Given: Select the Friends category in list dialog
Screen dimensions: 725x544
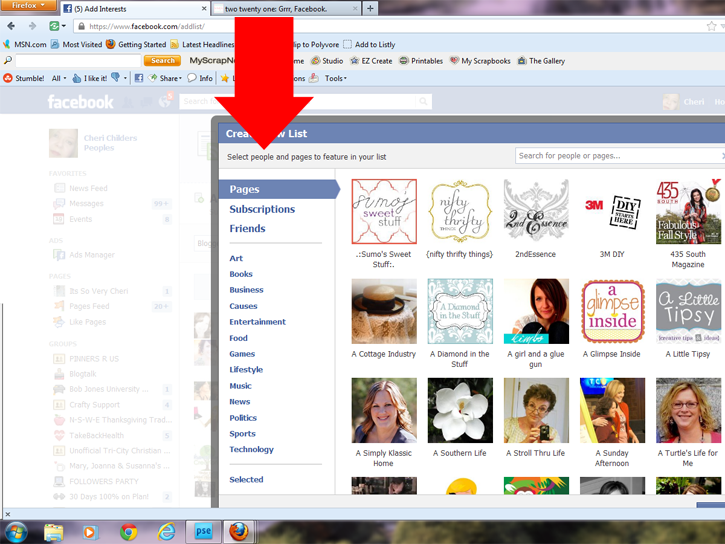Looking at the screenshot, I should pyautogui.click(x=247, y=229).
